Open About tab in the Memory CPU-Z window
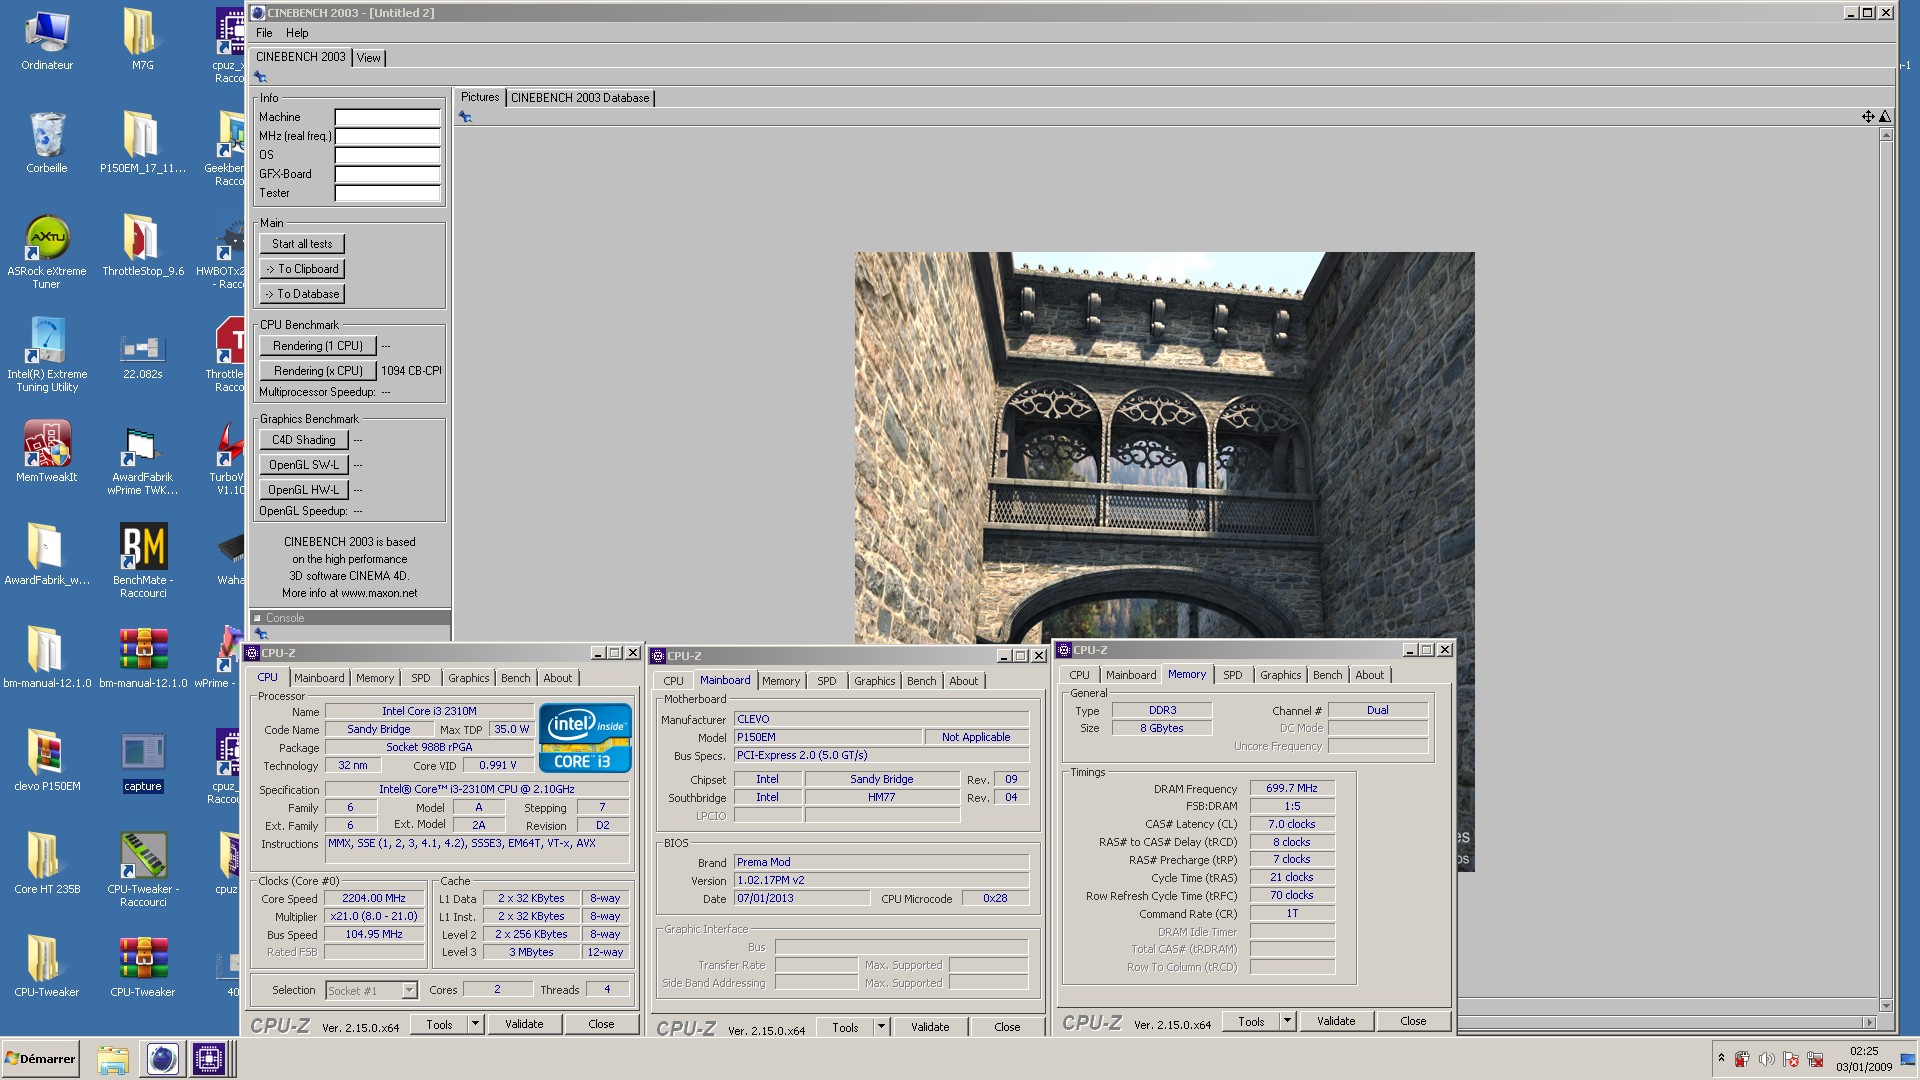The image size is (1920, 1080). coord(1369,675)
